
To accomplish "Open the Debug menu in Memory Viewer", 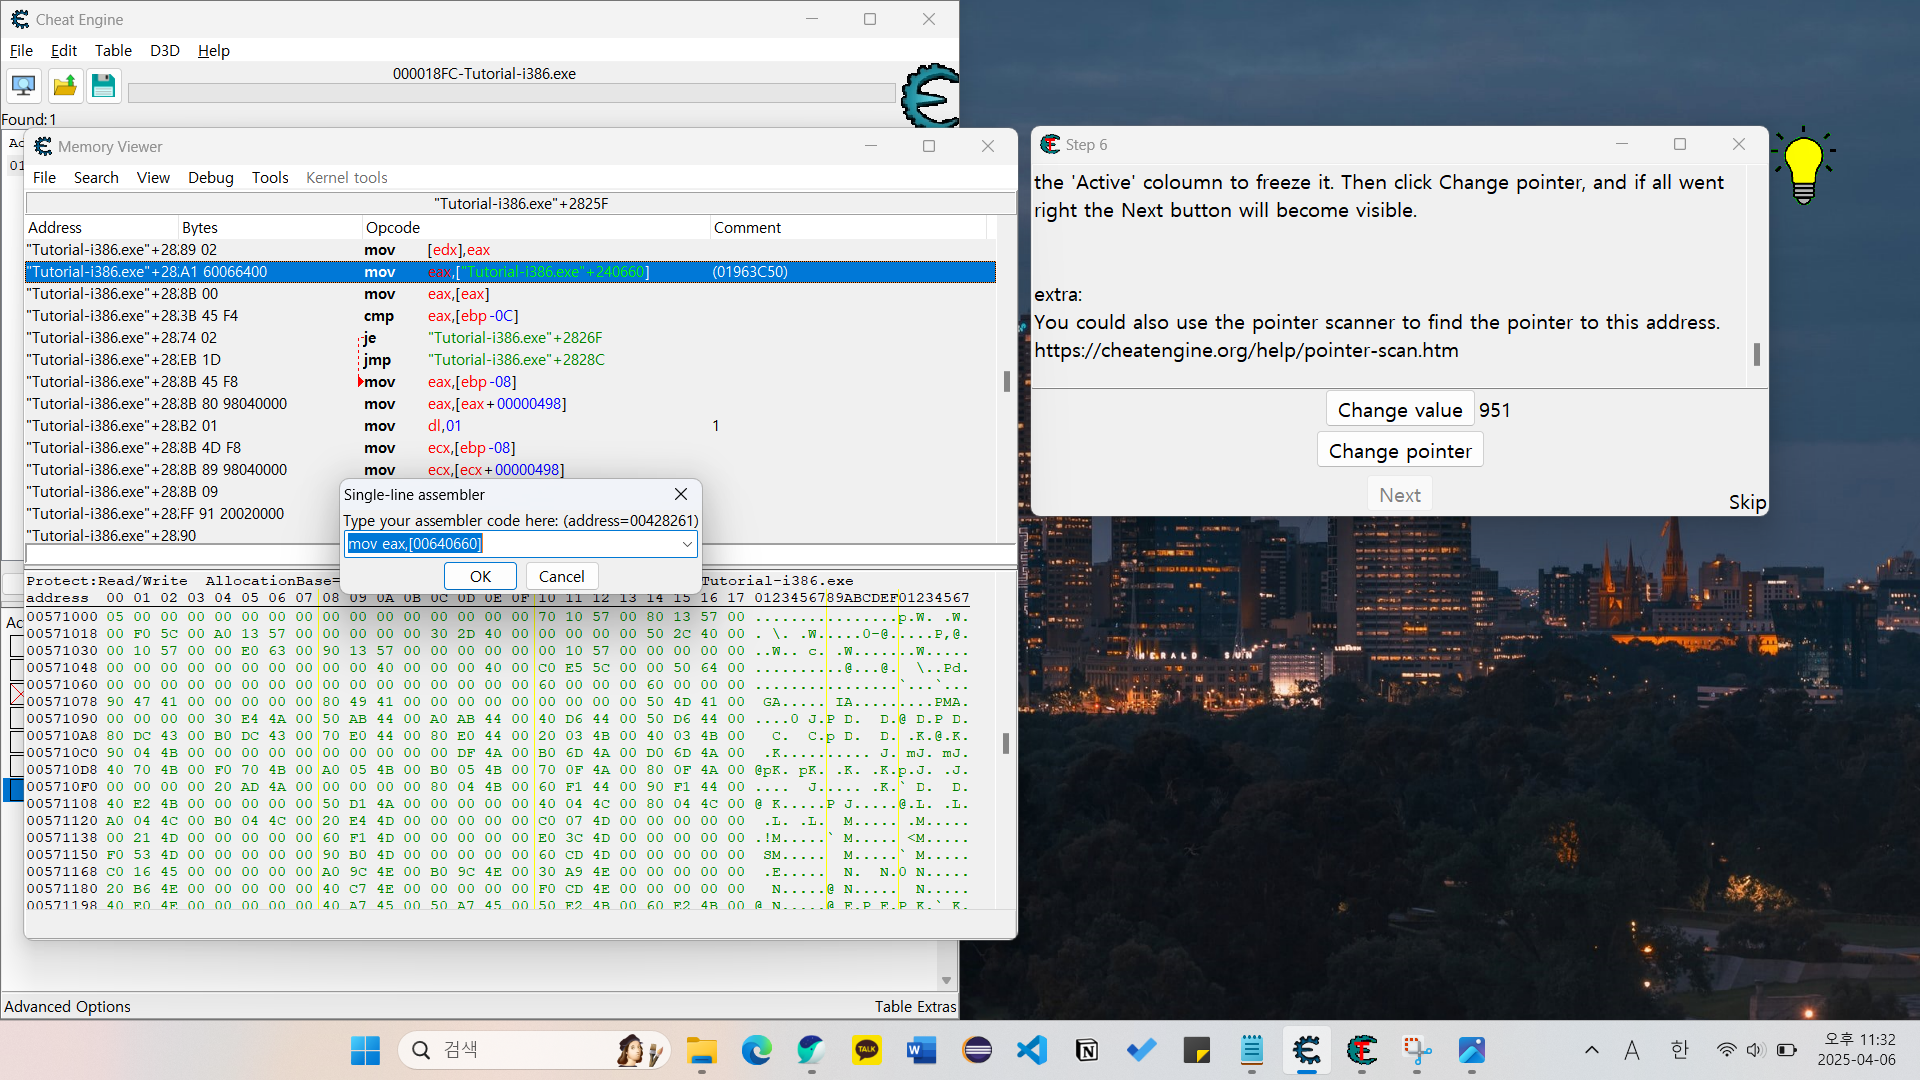I will (211, 178).
